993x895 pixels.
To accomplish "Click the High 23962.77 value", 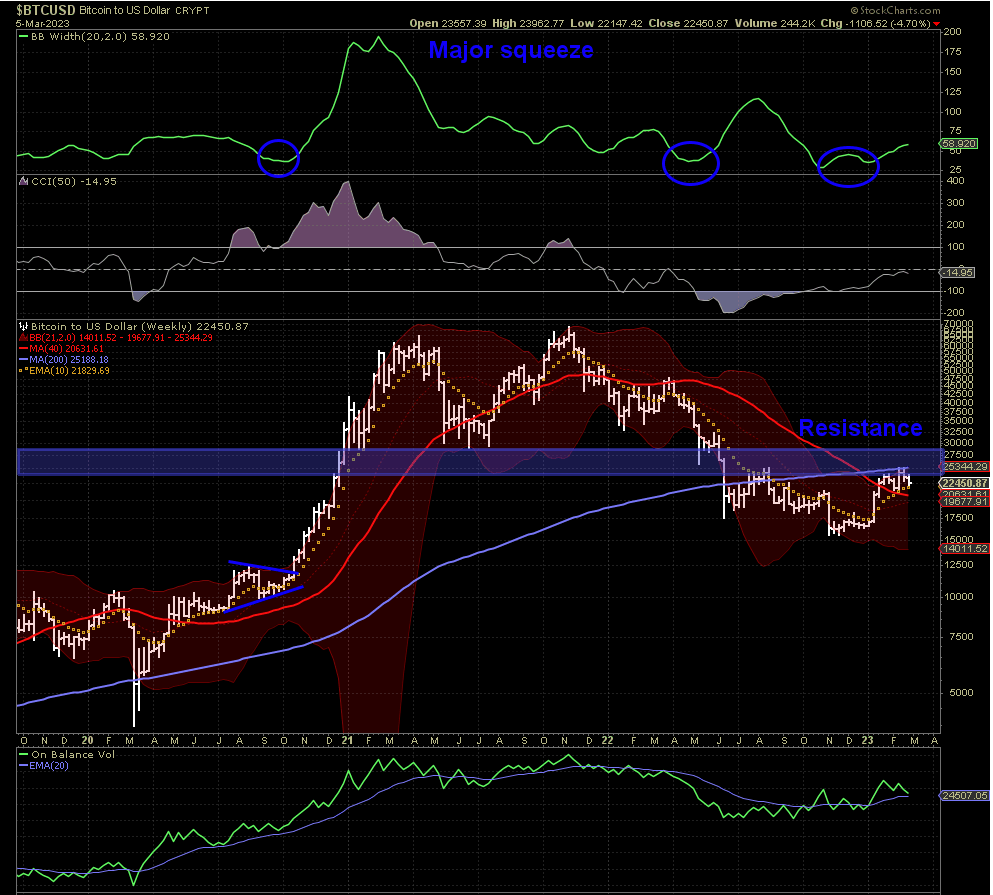I will coord(528,23).
